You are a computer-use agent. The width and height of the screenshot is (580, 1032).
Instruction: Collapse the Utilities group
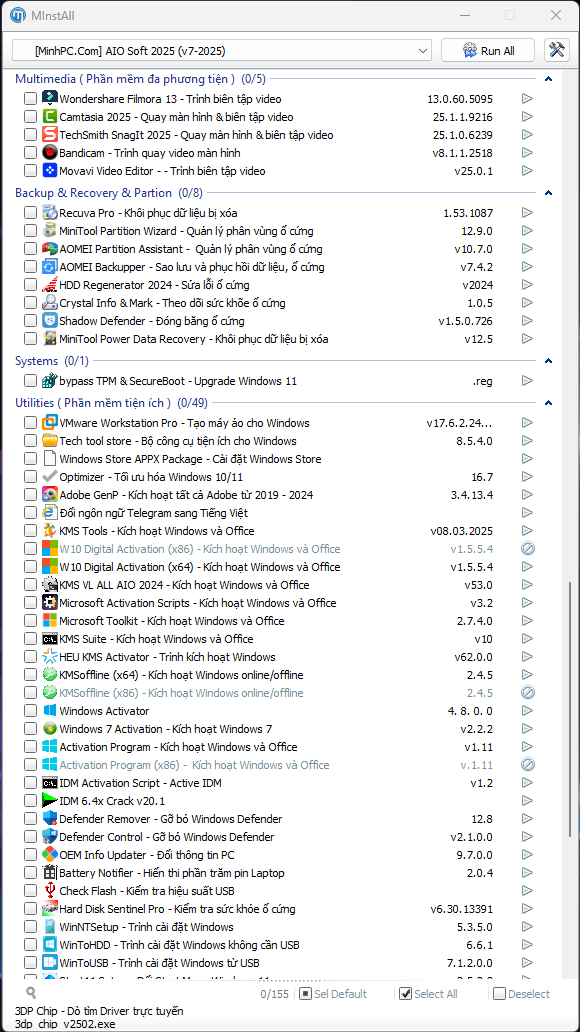point(548,403)
